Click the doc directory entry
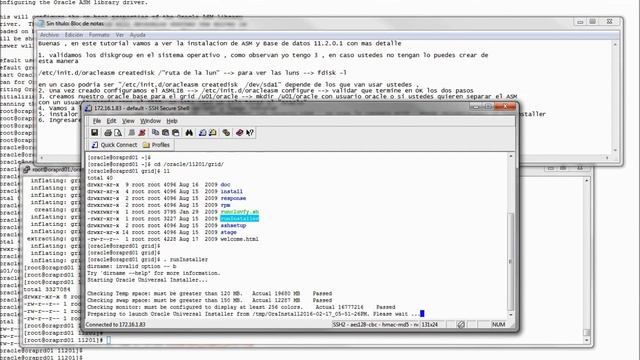This screenshot has width=640, height=360. pos(225,184)
